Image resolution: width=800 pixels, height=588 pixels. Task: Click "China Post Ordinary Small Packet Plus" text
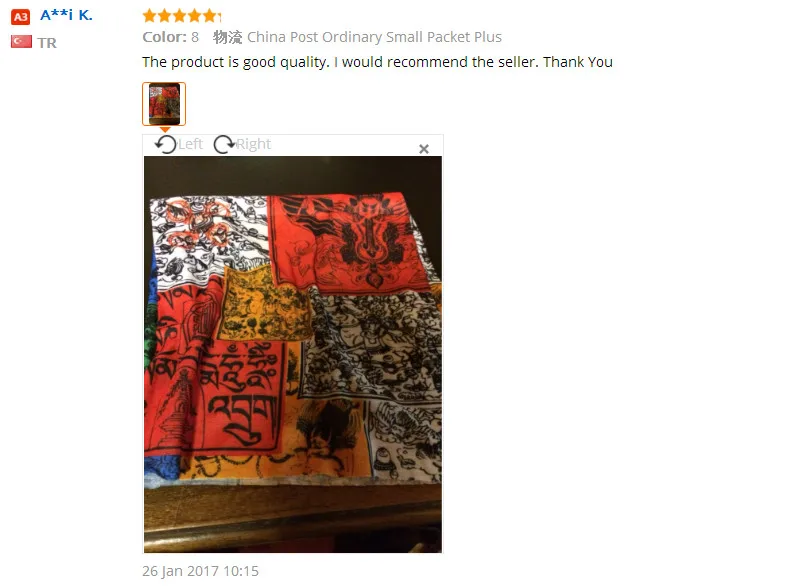(x=374, y=37)
